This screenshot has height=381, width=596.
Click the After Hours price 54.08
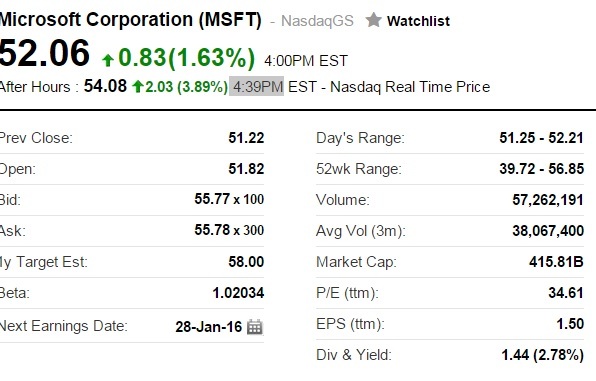105,86
